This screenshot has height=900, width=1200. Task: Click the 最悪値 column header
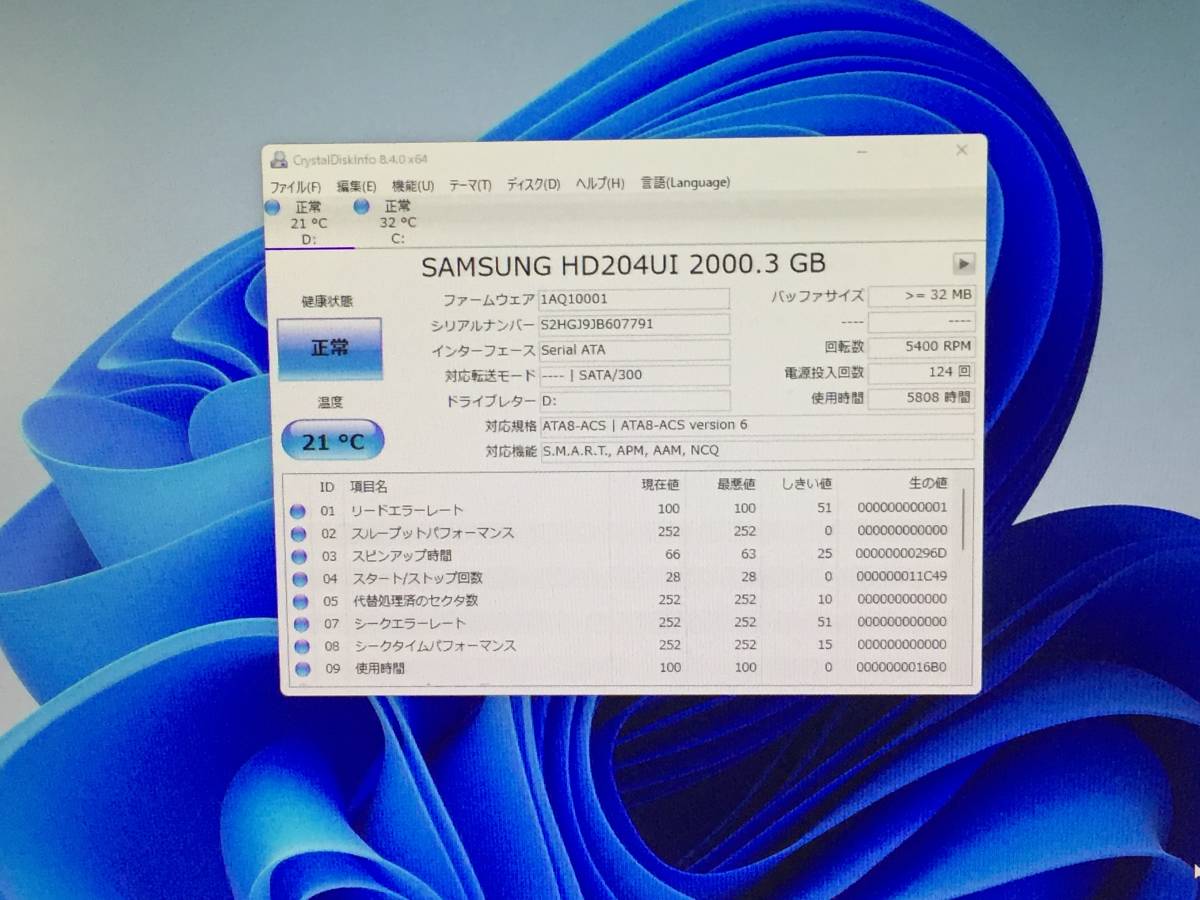pyautogui.click(x=736, y=485)
